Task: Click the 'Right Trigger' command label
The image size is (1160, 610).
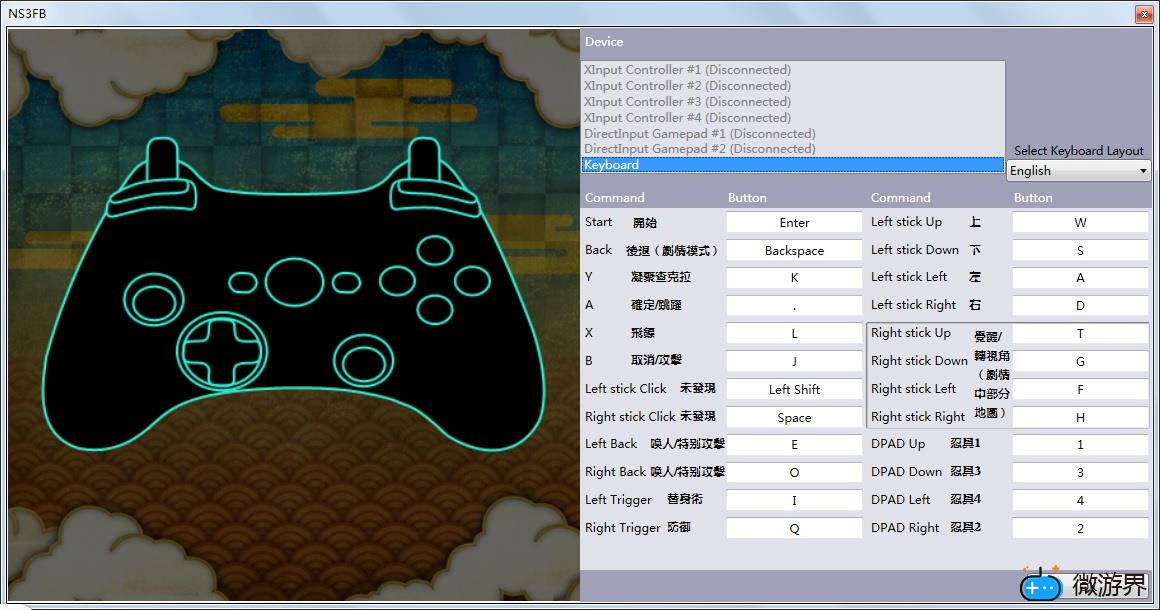Action: pyautogui.click(x=623, y=528)
